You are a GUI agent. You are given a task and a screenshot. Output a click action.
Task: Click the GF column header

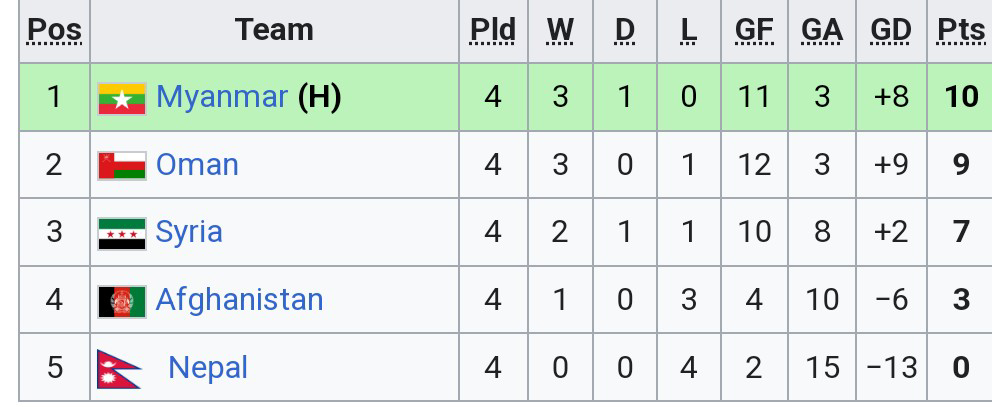coord(754,31)
